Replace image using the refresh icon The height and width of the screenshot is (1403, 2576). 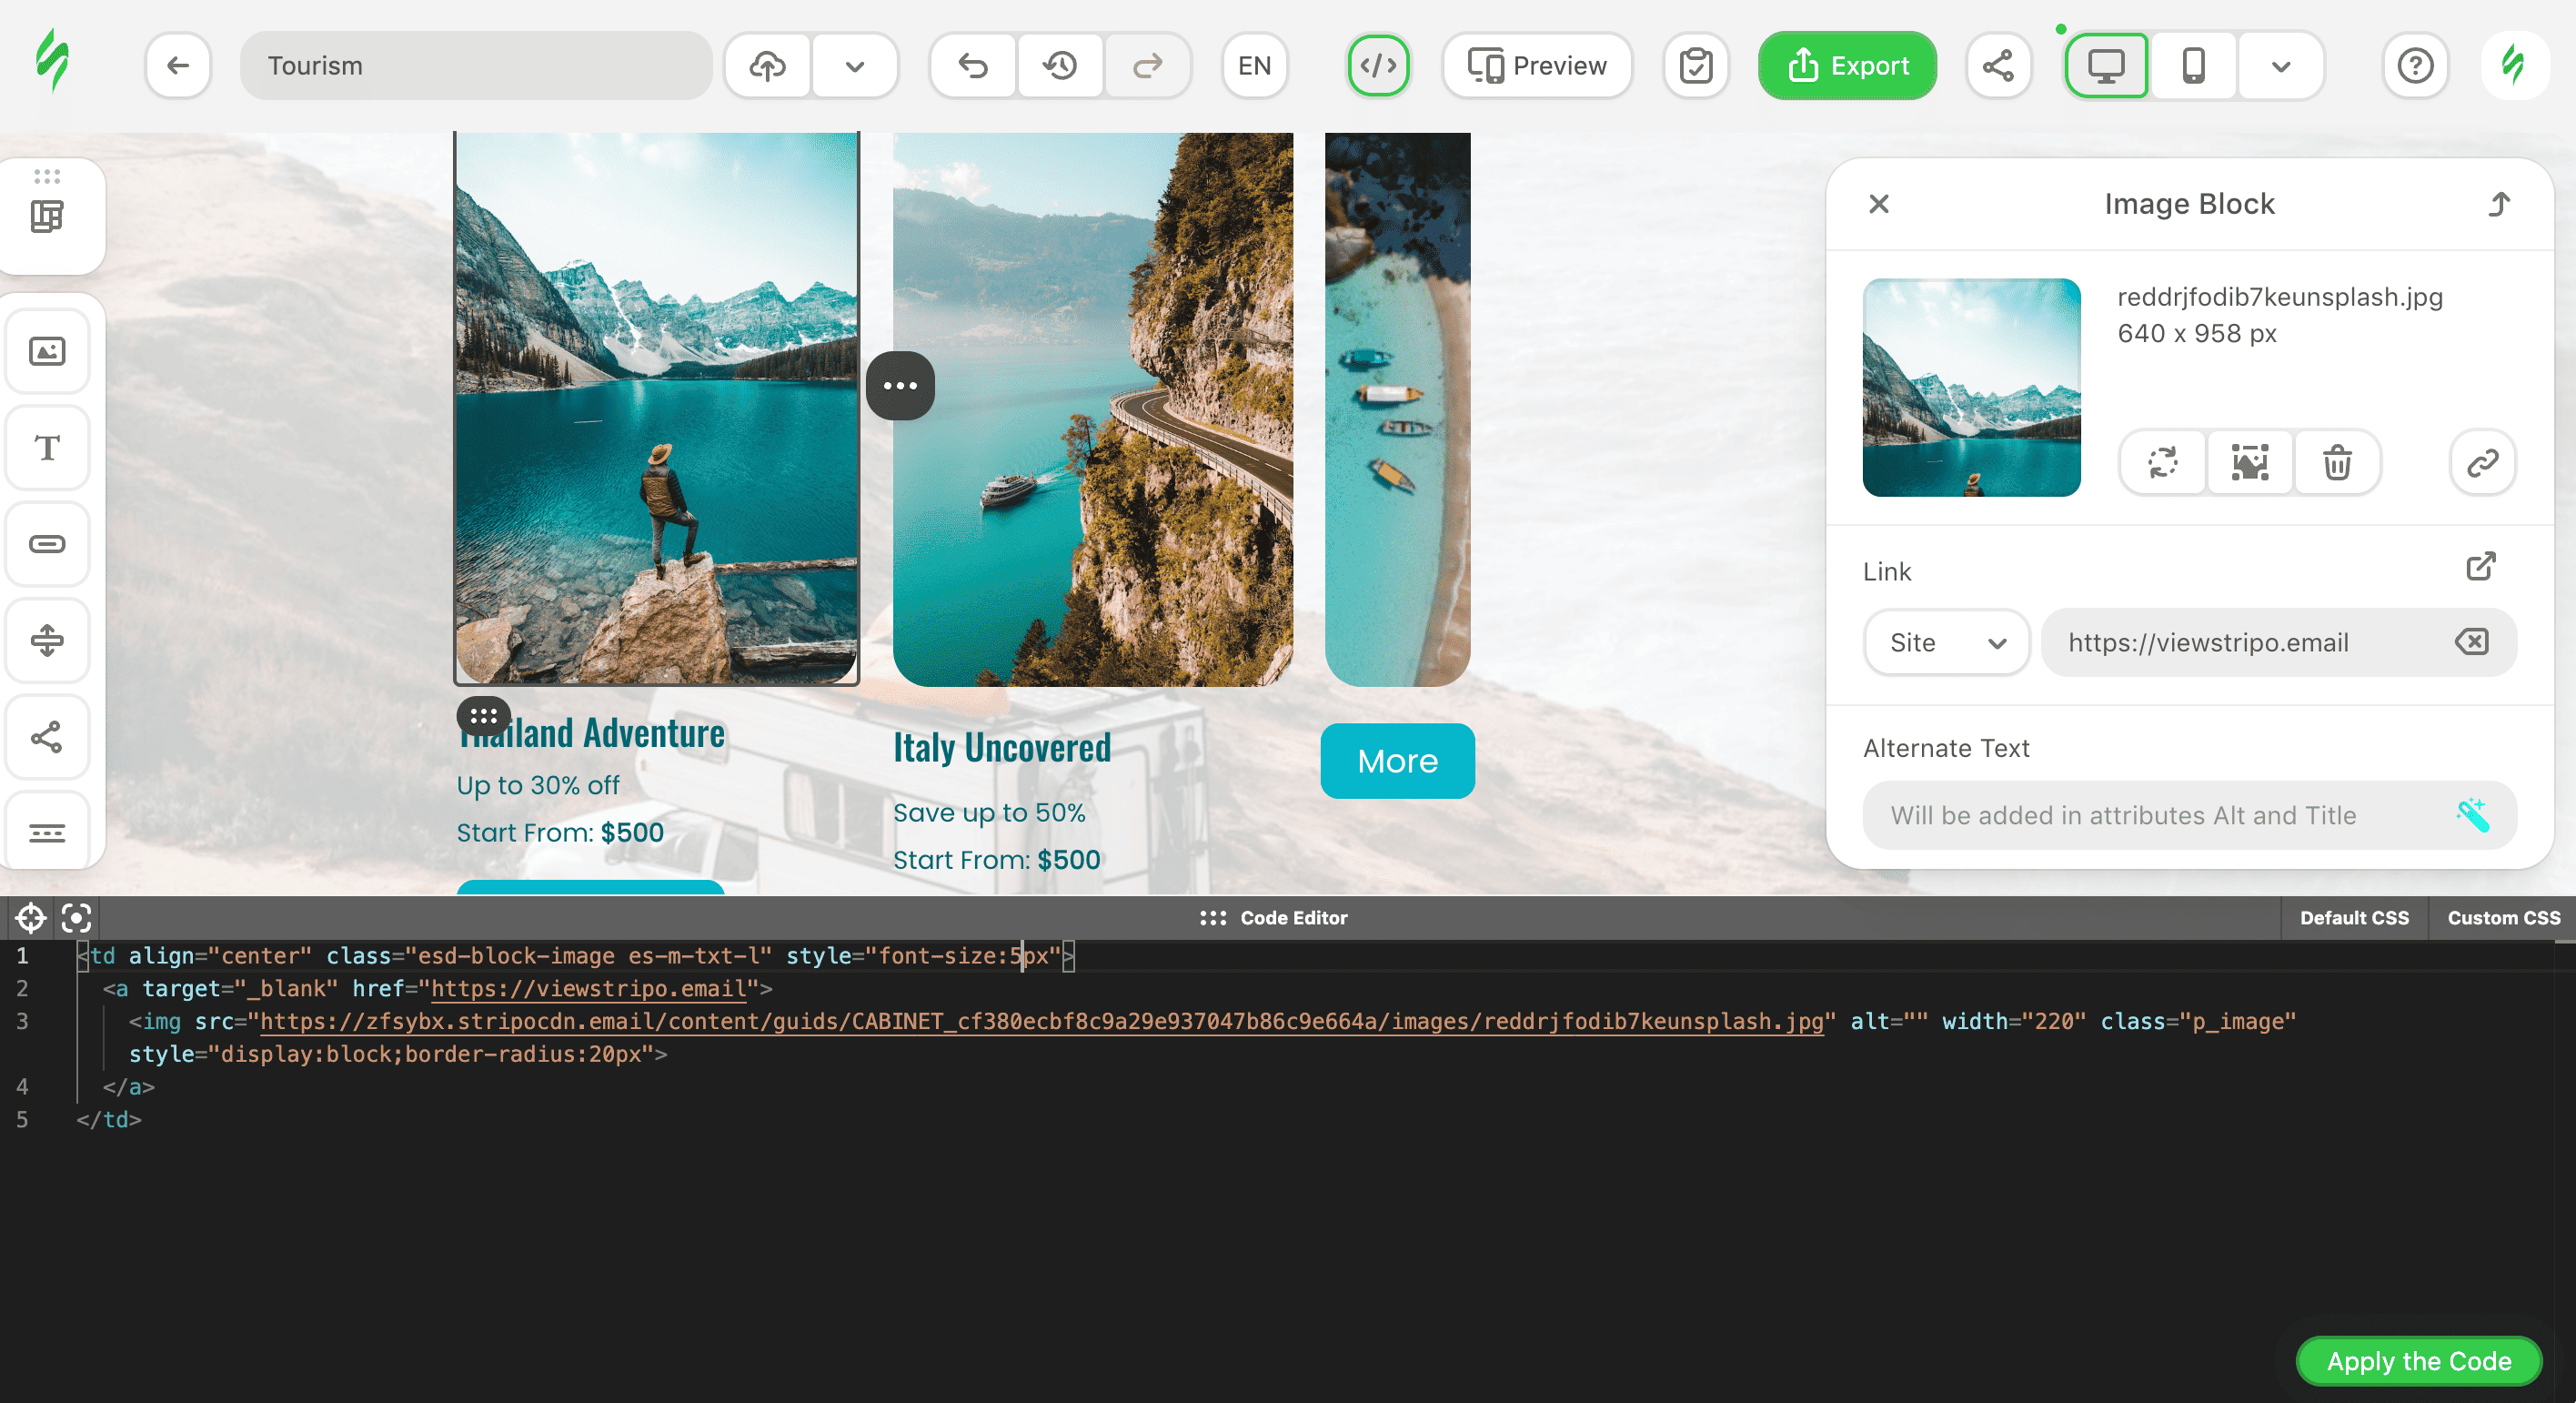coord(2163,463)
